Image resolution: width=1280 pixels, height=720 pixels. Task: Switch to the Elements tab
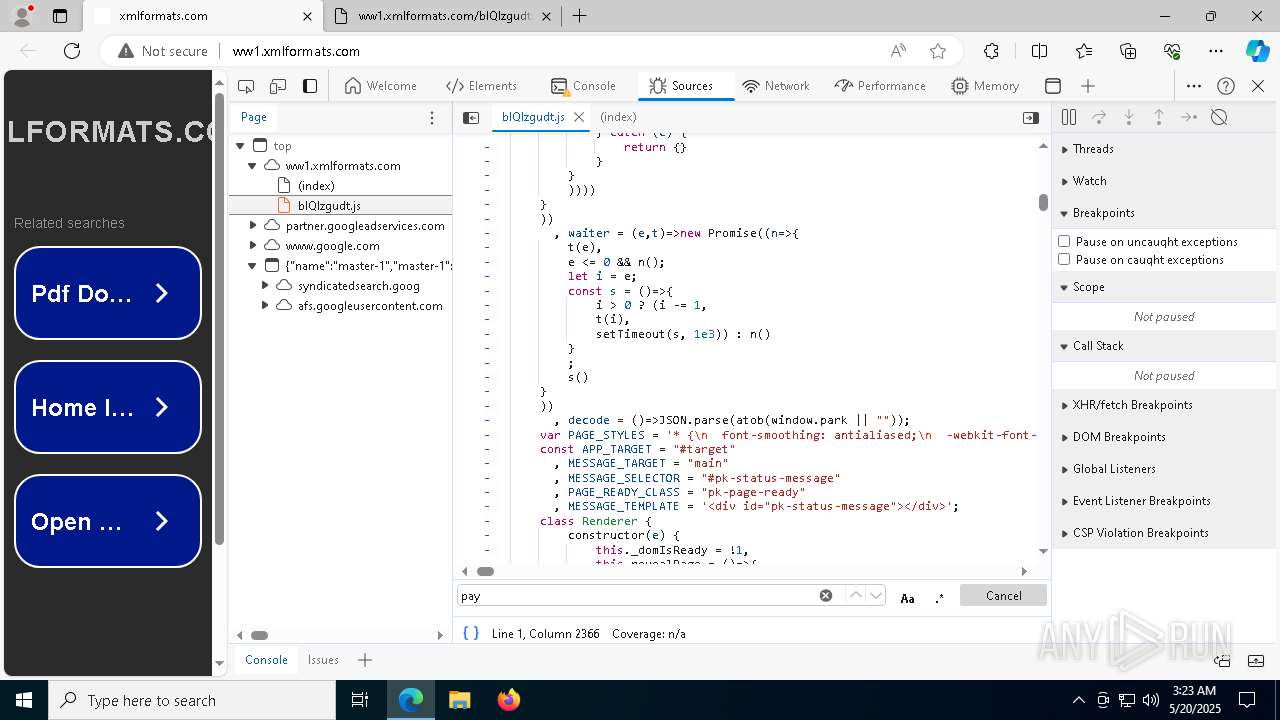click(482, 86)
